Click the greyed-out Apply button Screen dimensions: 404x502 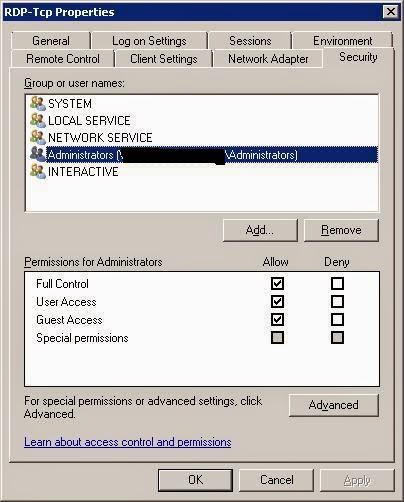pyautogui.click(x=357, y=480)
